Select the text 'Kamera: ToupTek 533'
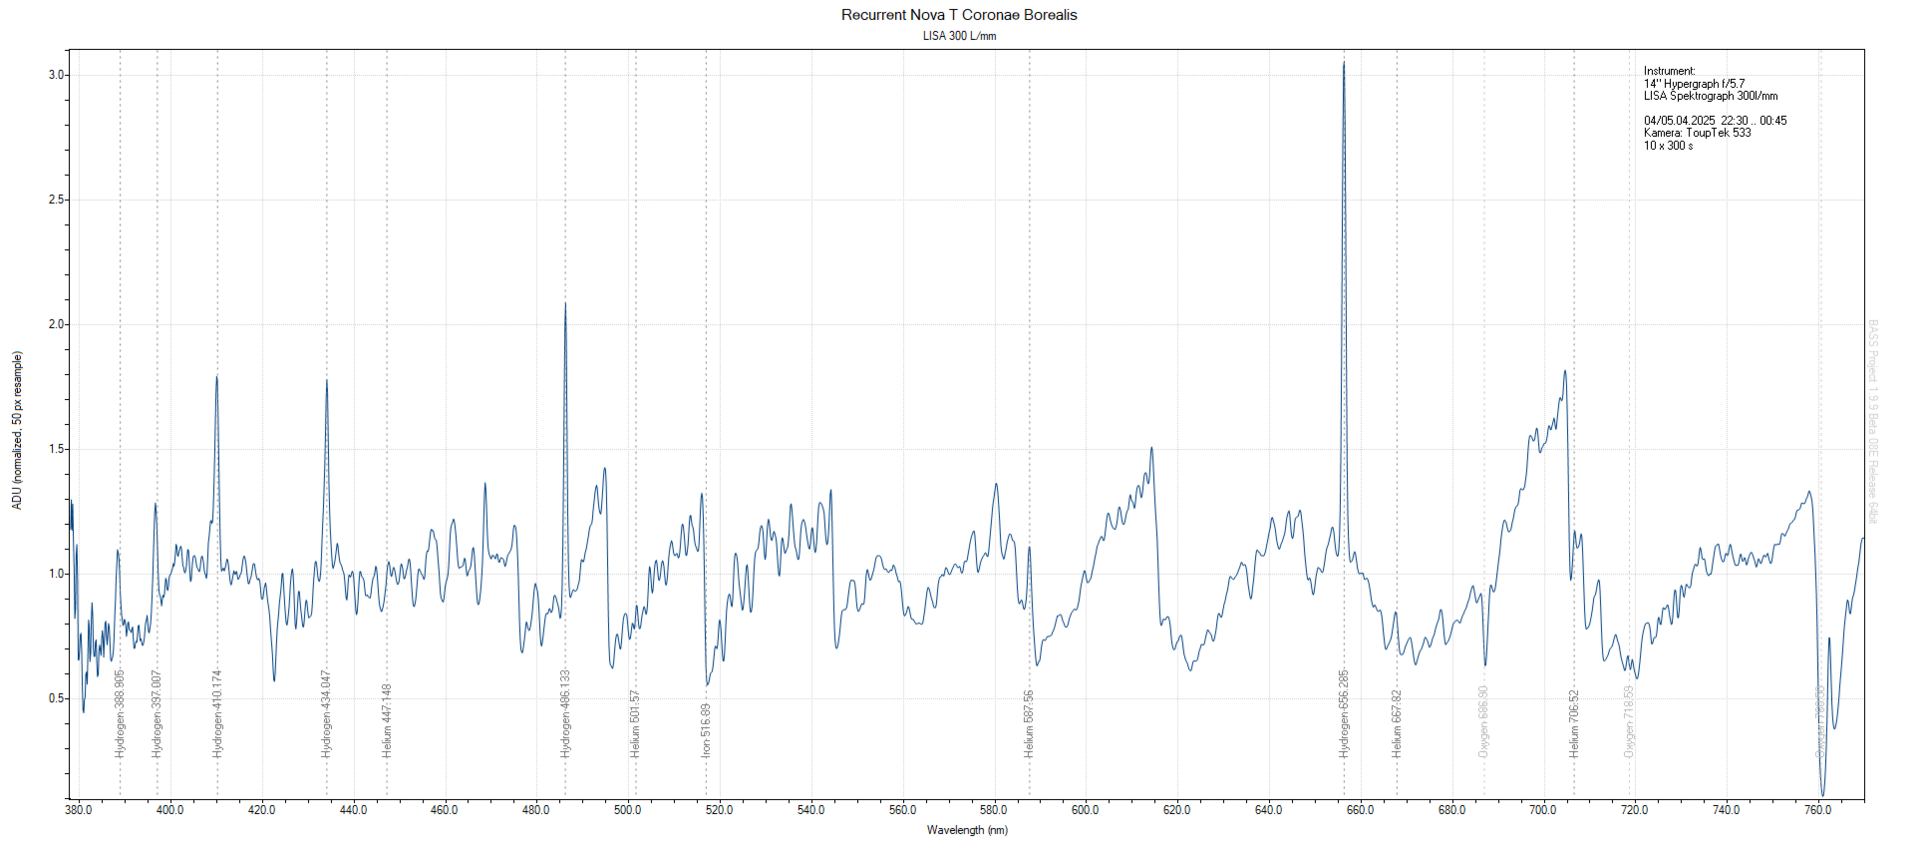Image resolution: width=1920 pixels, height=848 pixels. click(x=1698, y=133)
